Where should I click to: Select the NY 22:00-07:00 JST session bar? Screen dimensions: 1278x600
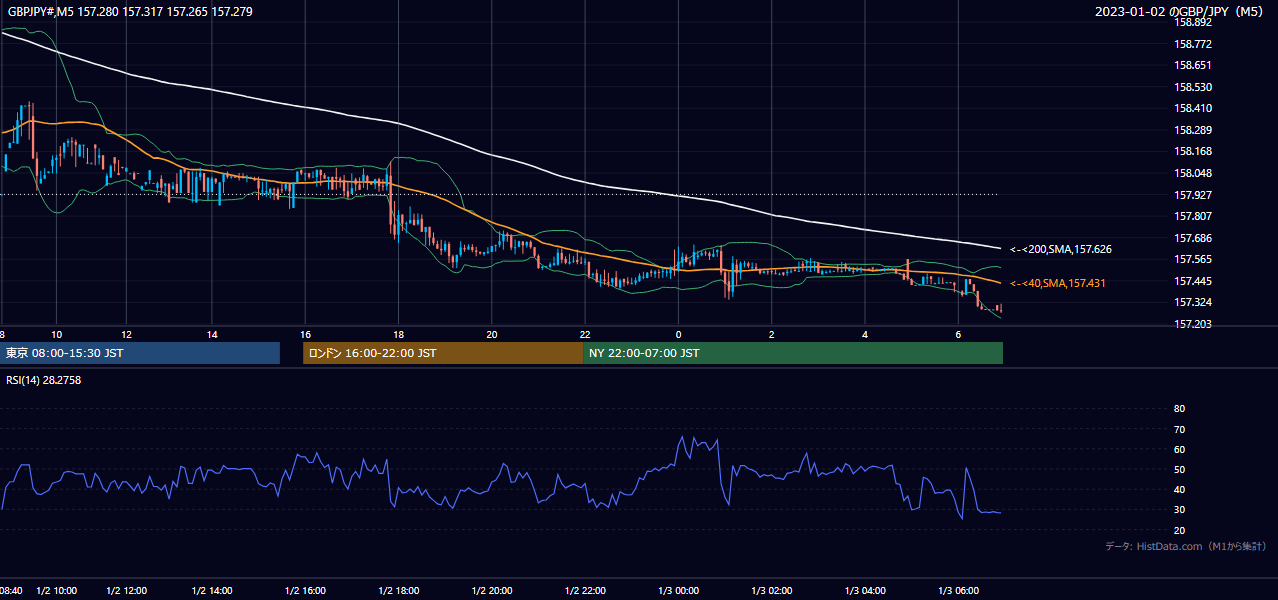793,353
